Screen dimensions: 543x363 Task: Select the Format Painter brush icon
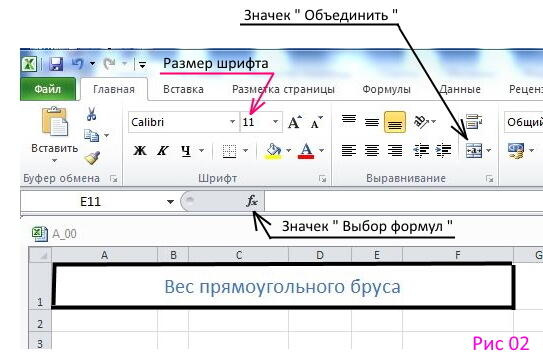pyautogui.click(x=92, y=158)
